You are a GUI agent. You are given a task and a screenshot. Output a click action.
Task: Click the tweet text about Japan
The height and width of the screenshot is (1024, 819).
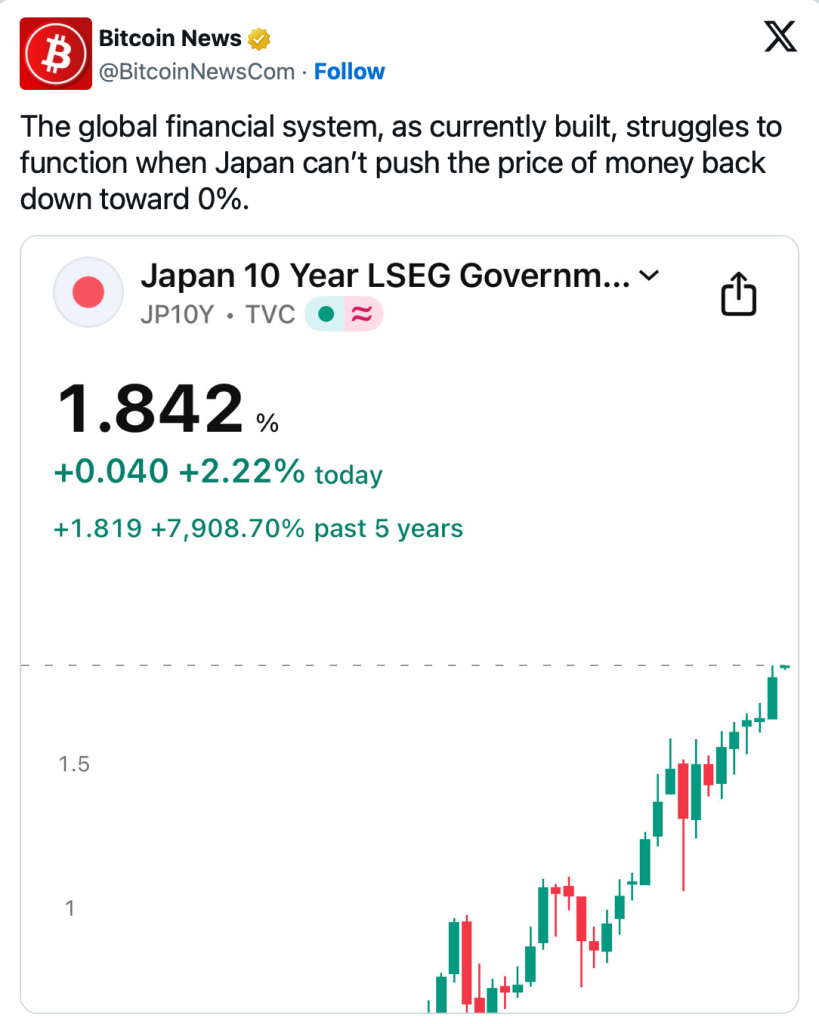400,161
